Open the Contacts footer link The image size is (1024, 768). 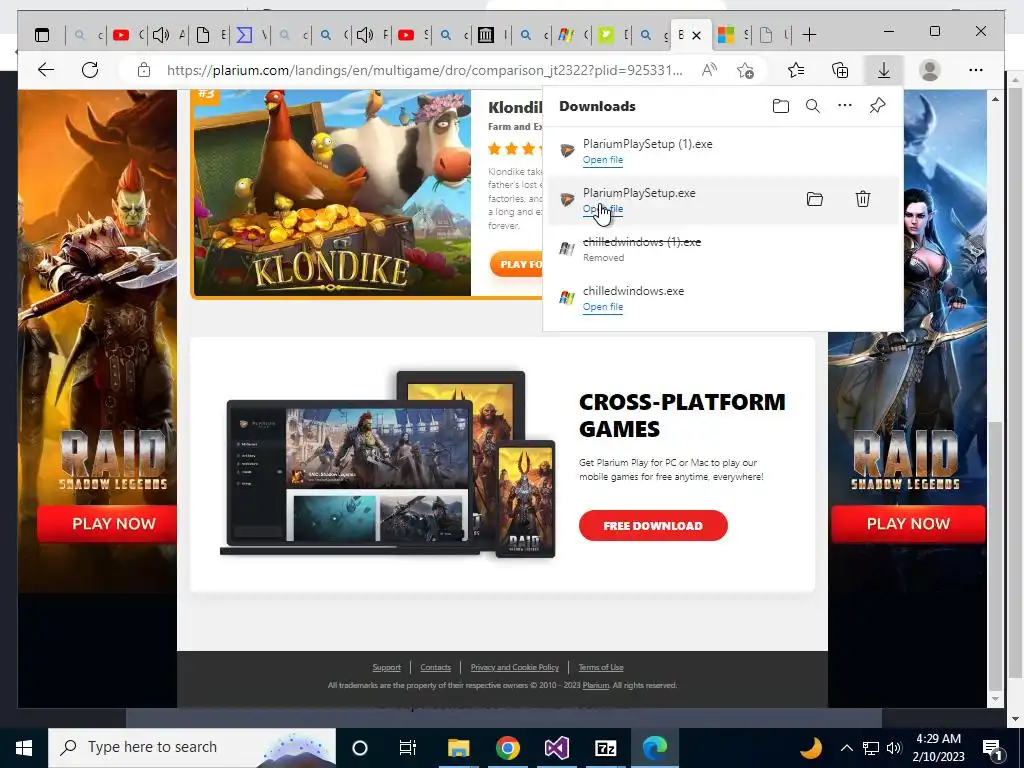436,667
